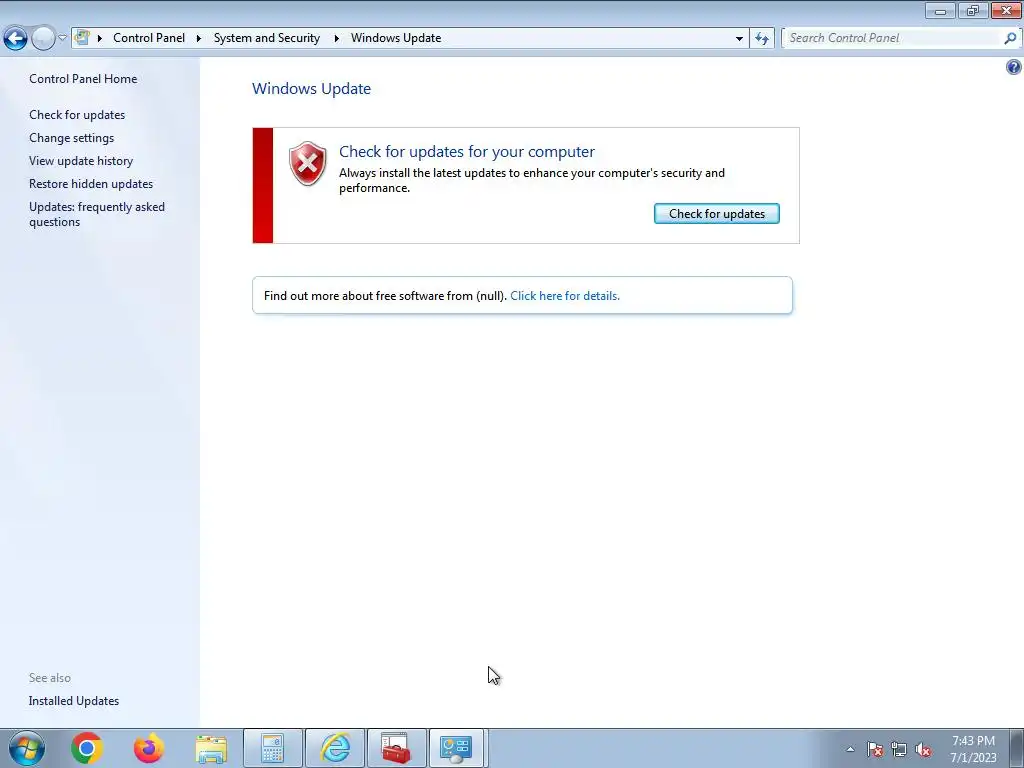The height and width of the screenshot is (768, 1024).
Task: Open the recent pages dropdown beside the forward arrow
Action: (62, 38)
